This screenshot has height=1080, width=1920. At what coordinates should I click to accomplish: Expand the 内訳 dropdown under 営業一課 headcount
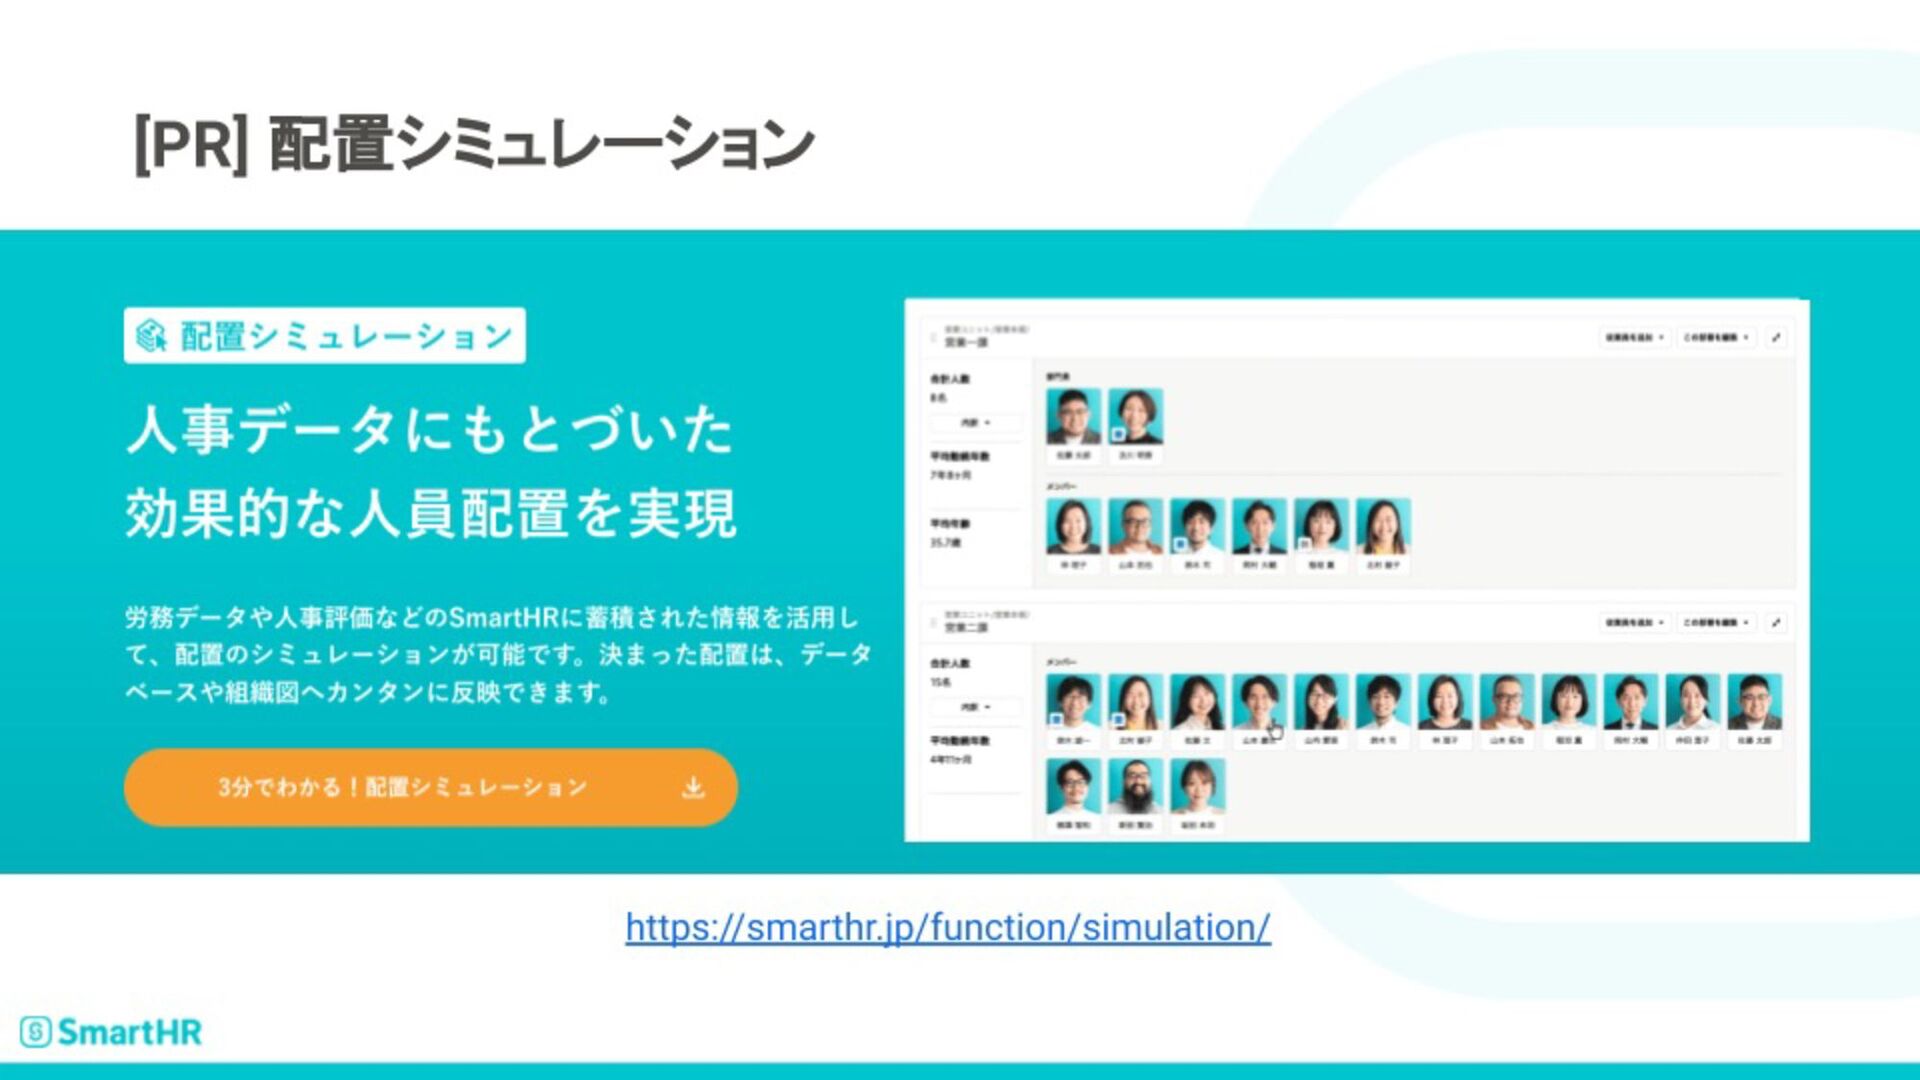pos(976,423)
